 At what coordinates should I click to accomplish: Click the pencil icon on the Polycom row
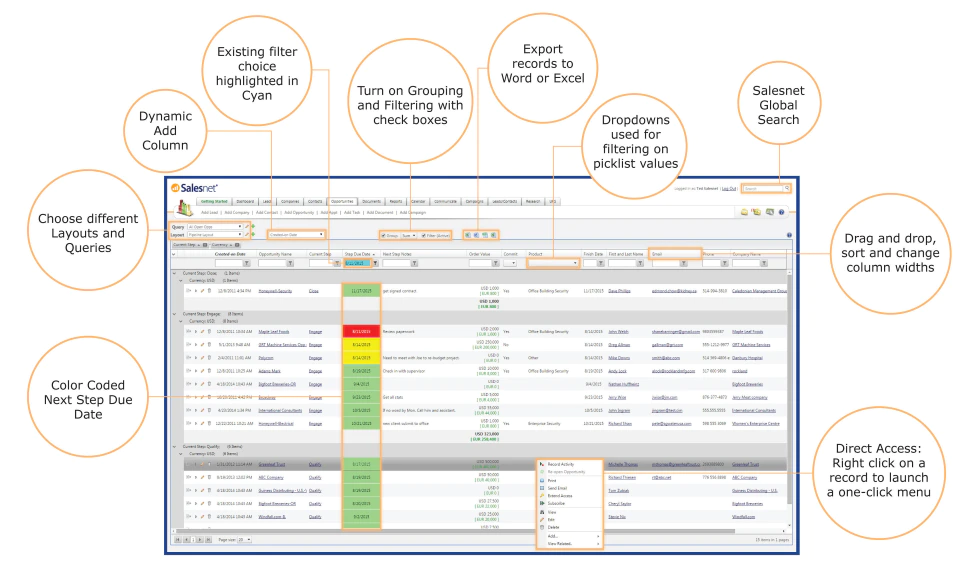click(203, 357)
